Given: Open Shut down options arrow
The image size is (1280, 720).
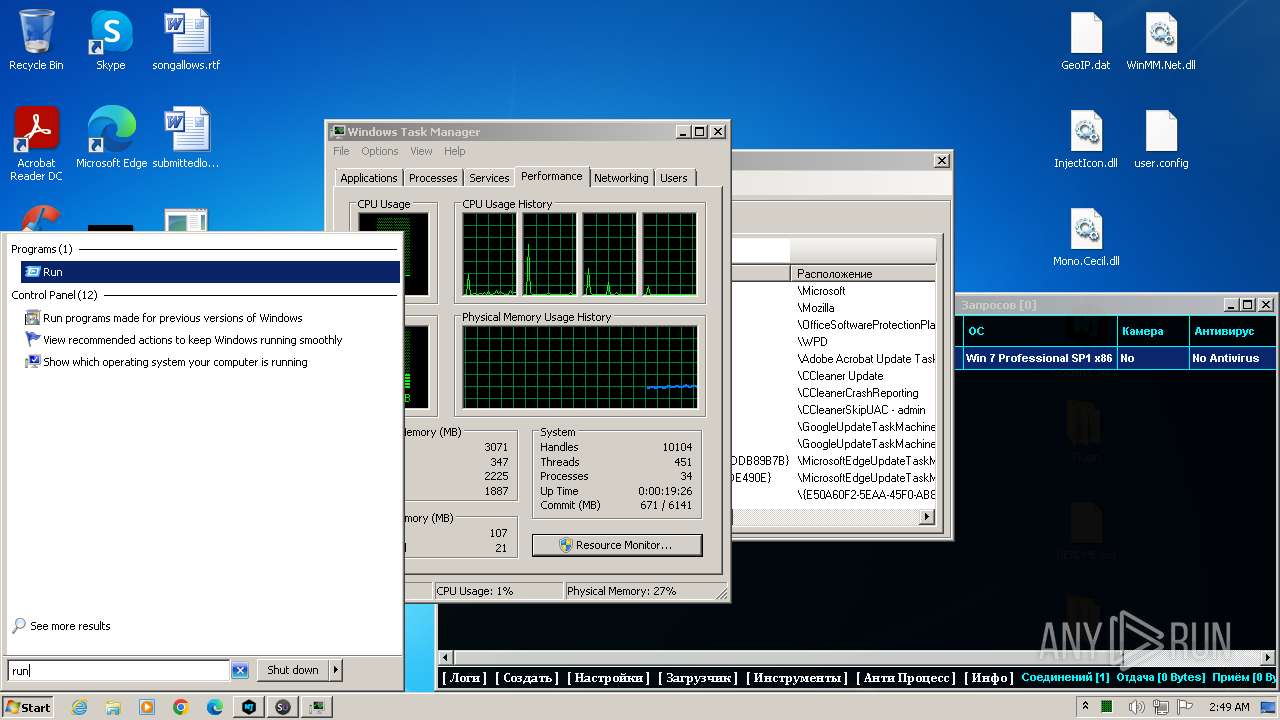Looking at the screenshot, I should (336, 670).
